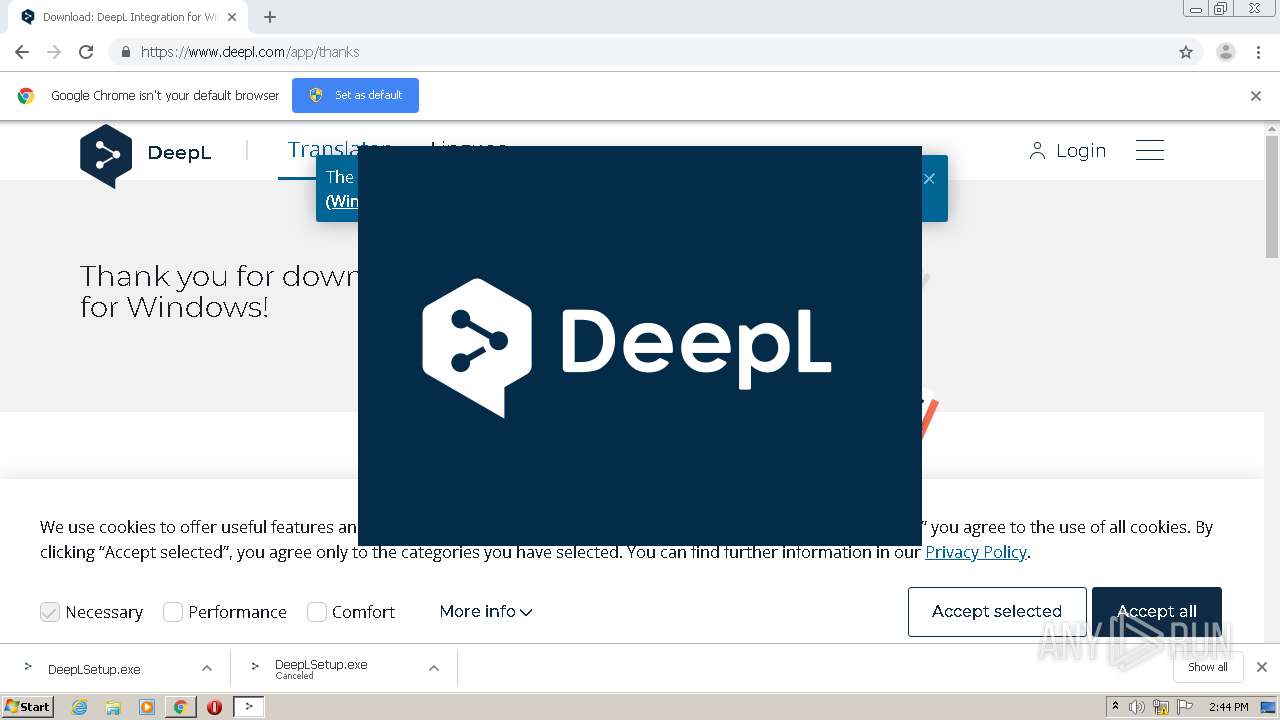Viewport: 1280px width, 720px height.
Task: Open media player icon in taskbar
Action: (x=147, y=707)
